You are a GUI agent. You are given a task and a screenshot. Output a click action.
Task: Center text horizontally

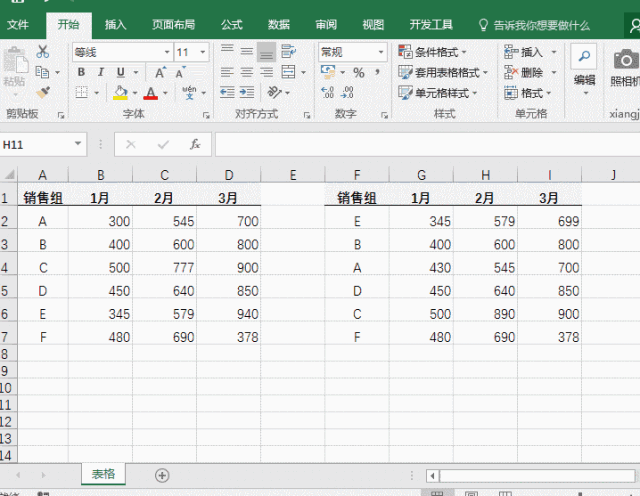[x=247, y=73]
